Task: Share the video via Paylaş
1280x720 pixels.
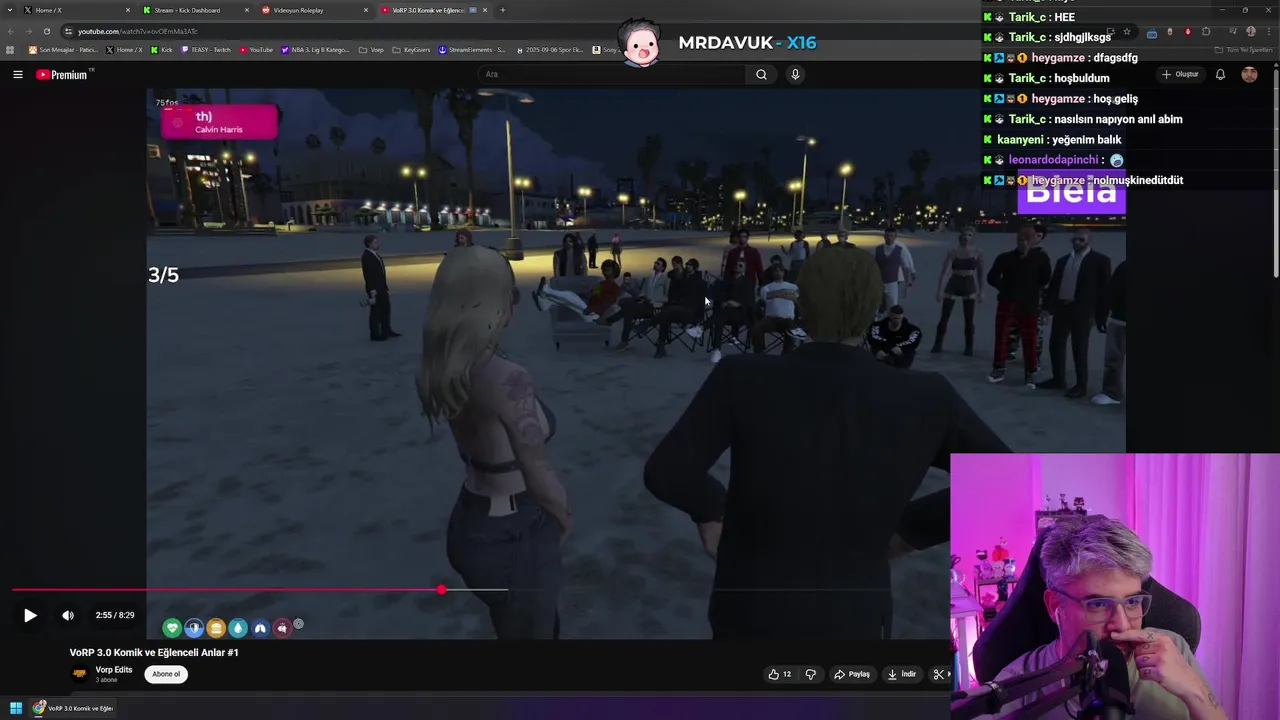Action: pyautogui.click(x=852, y=674)
